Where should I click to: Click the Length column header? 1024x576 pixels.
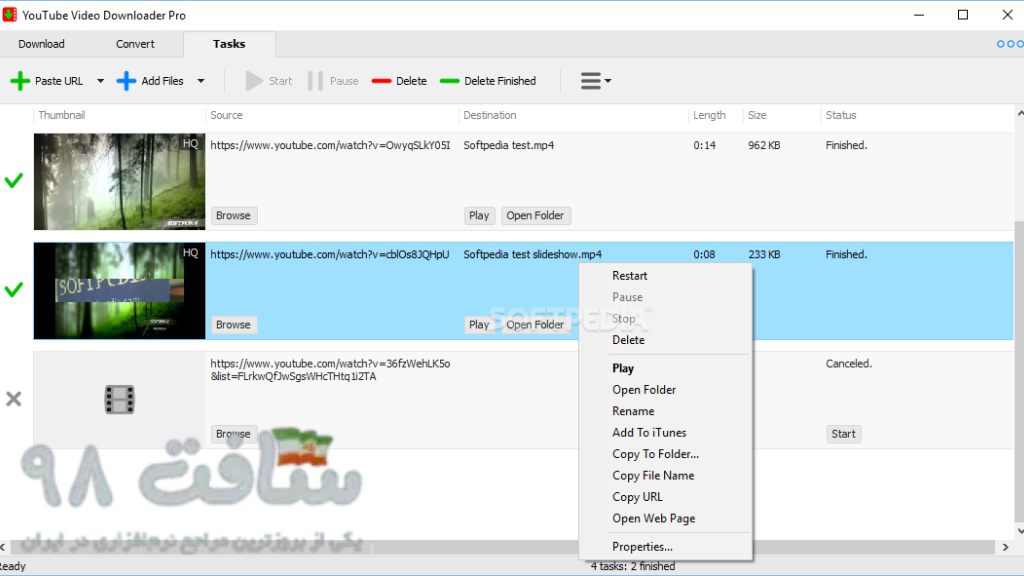pos(709,115)
